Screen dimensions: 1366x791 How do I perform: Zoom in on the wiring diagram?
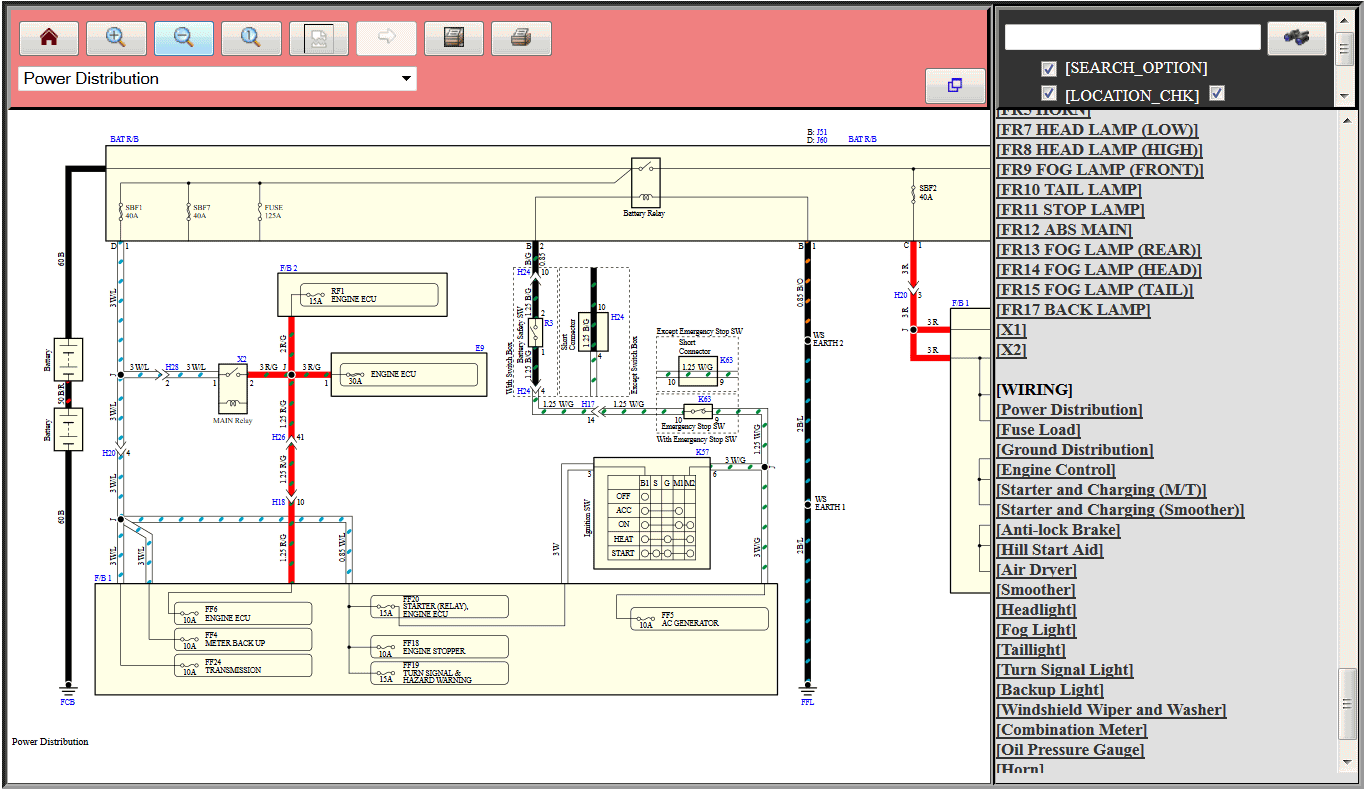[x=116, y=38]
